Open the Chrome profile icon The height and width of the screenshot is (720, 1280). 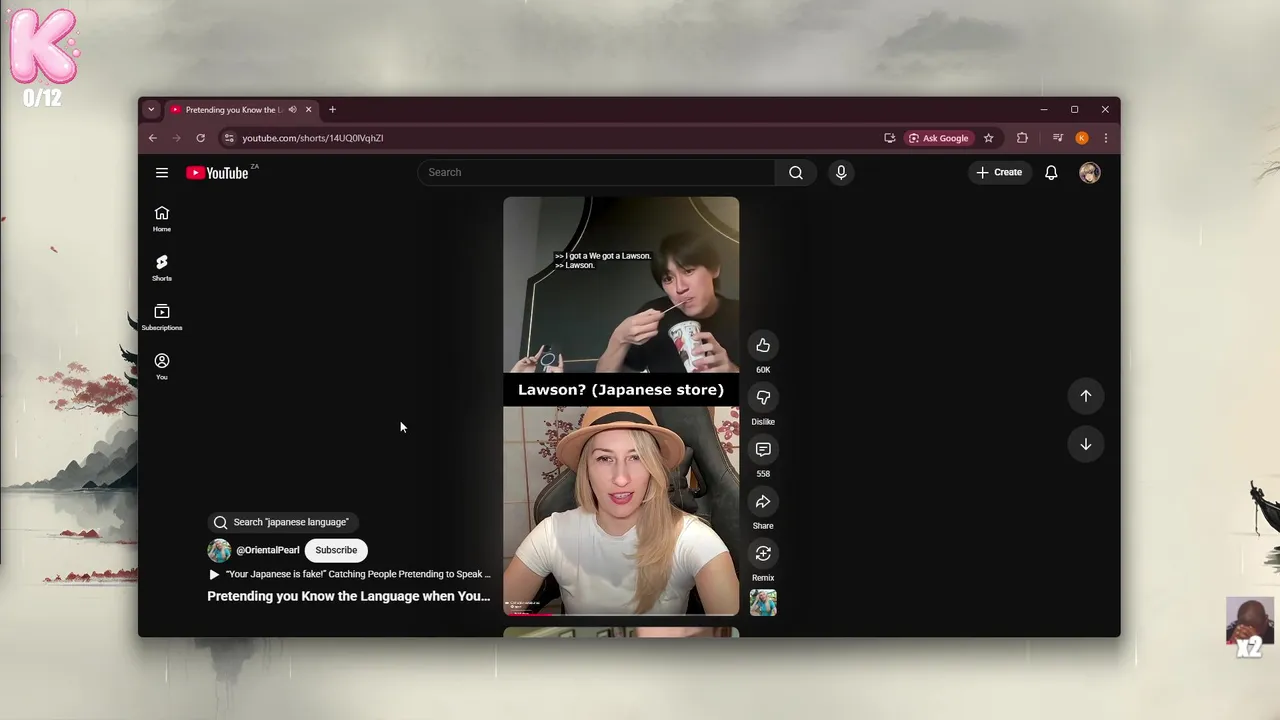(x=1082, y=138)
